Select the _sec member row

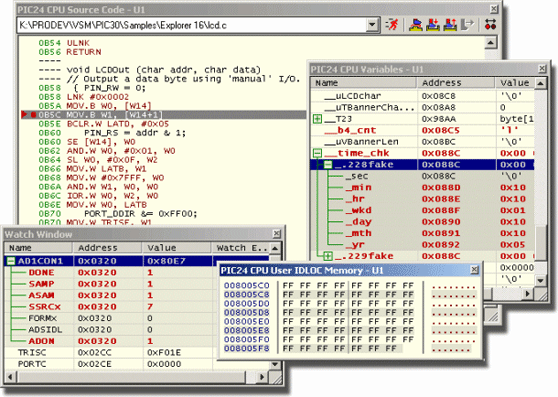click(x=422, y=176)
